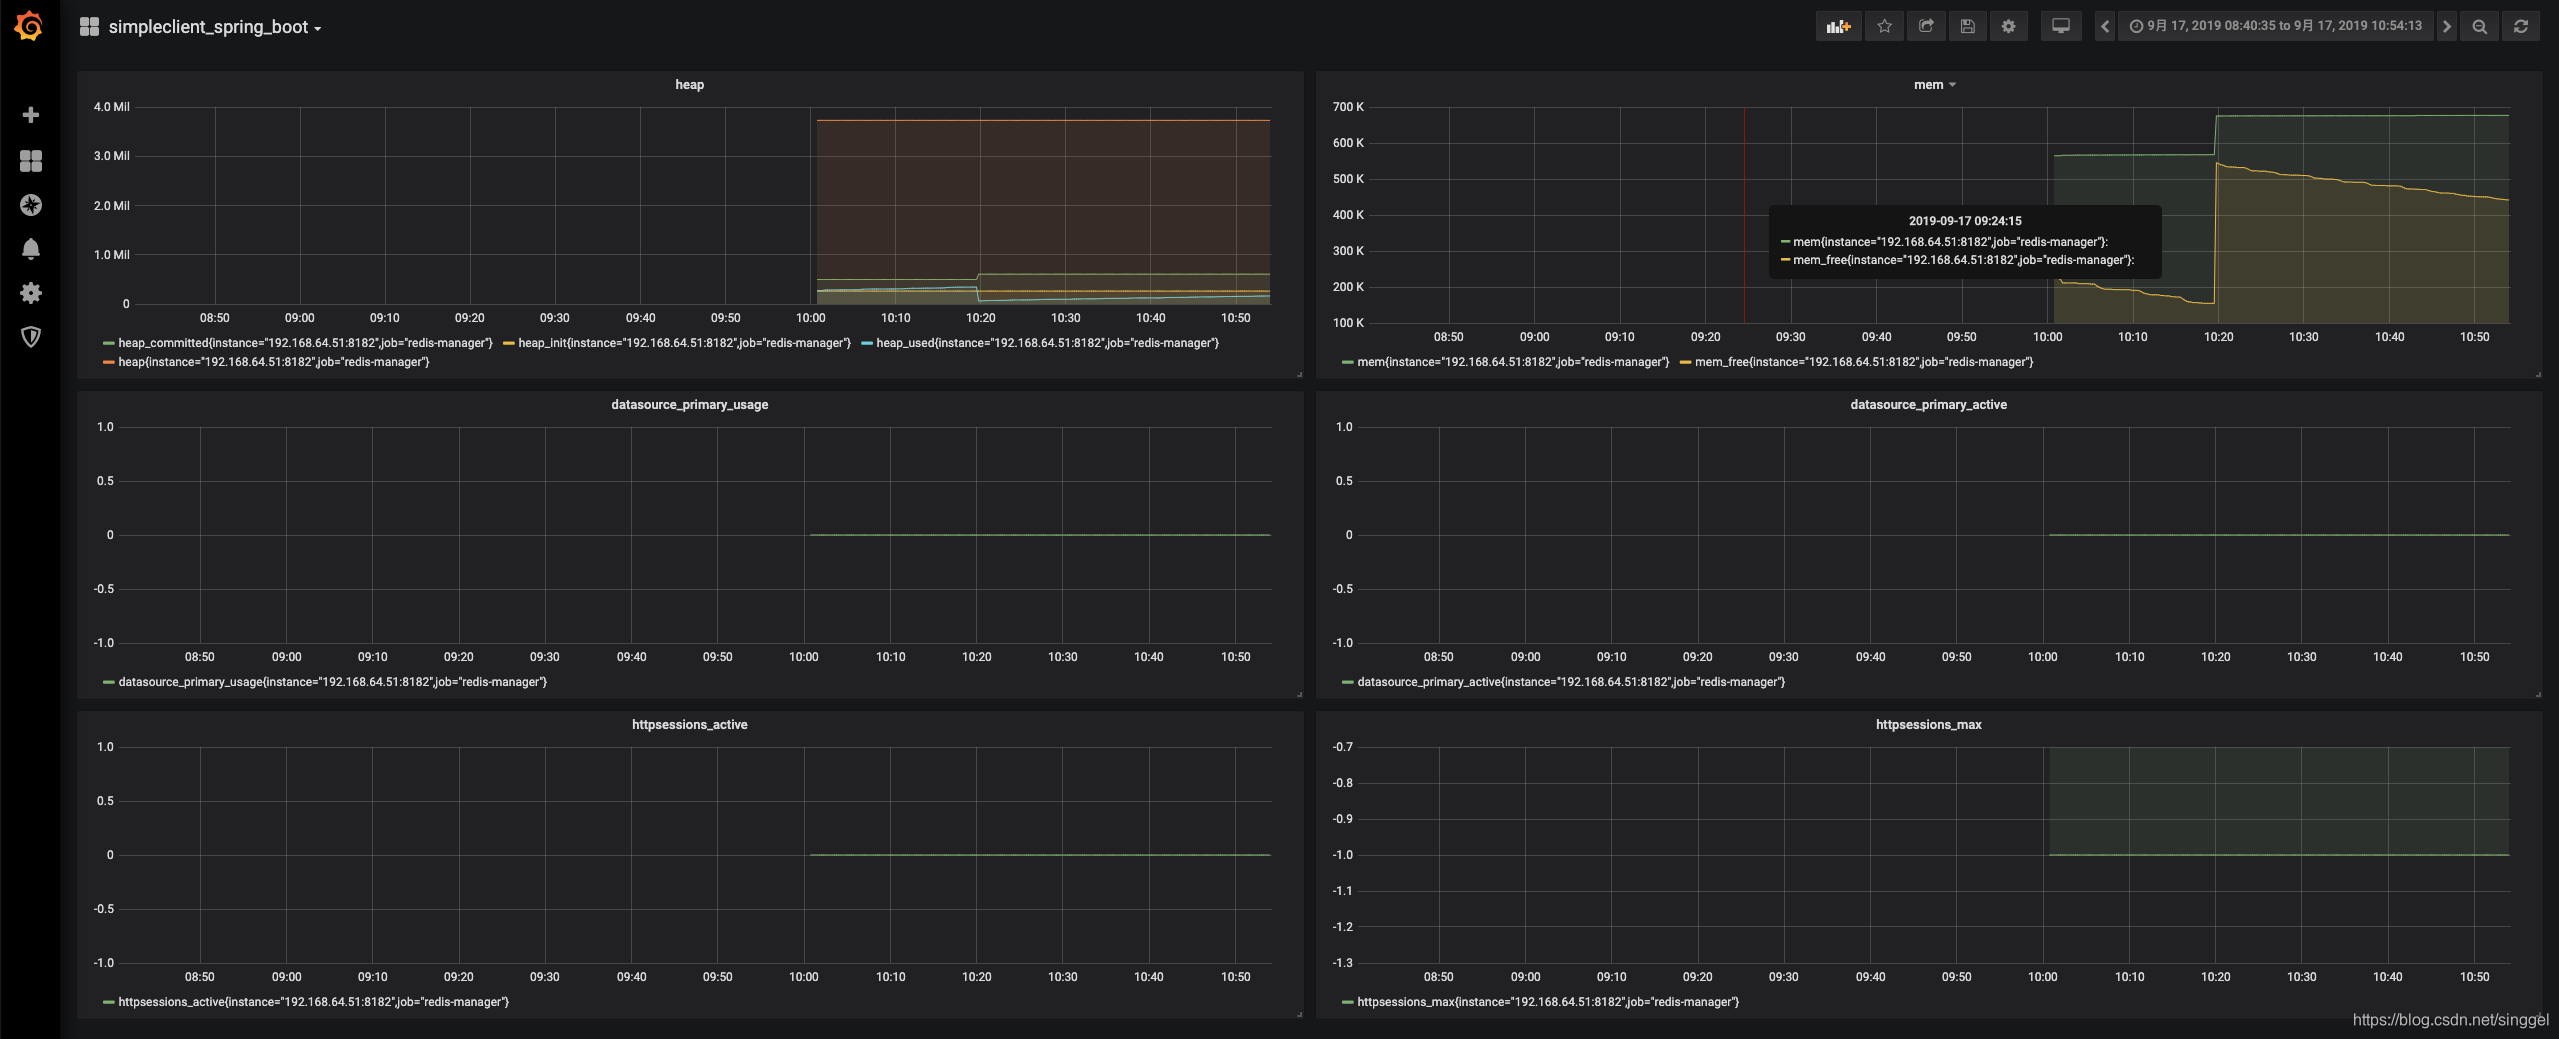Open dashboard settings gear in top bar
2559x1039 pixels.
pyautogui.click(x=2008, y=26)
